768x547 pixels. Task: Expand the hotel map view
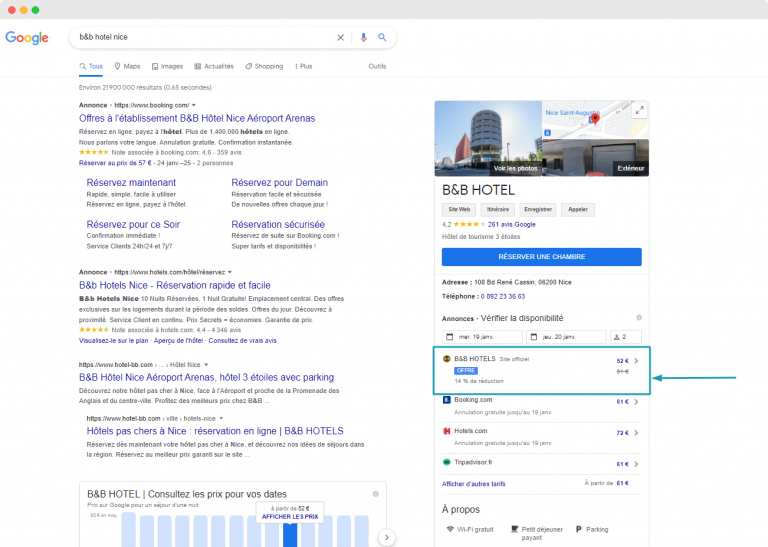tap(639, 111)
